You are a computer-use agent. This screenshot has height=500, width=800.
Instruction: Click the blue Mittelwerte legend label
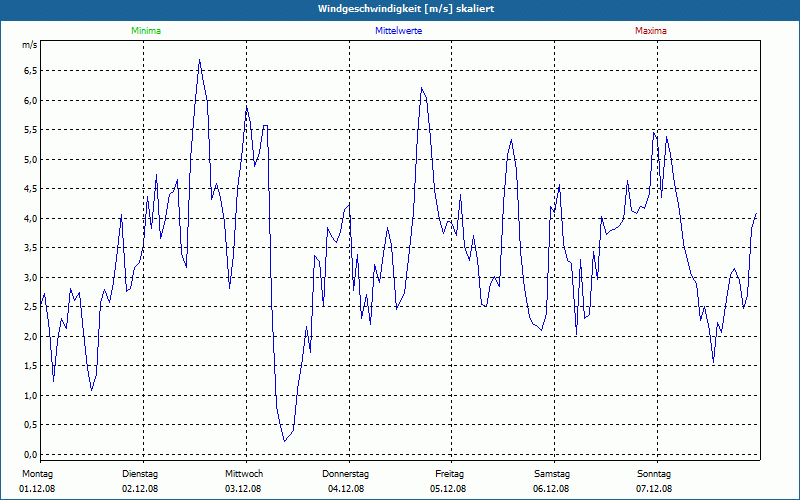point(398,31)
